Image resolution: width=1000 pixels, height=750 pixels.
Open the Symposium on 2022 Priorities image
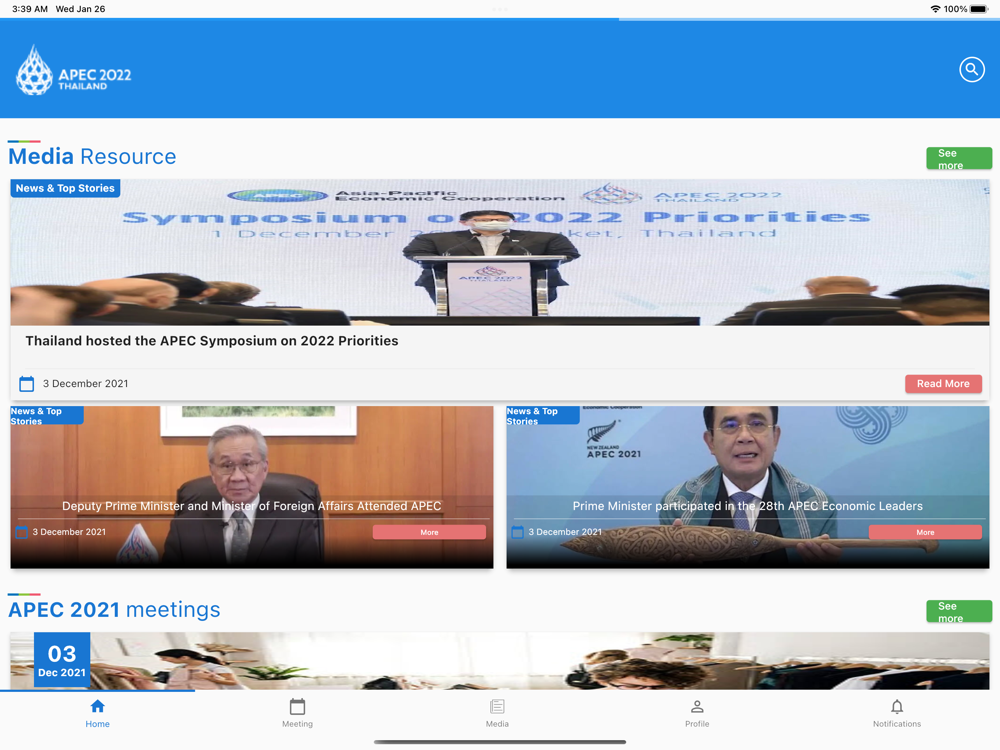pyautogui.click(x=500, y=253)
